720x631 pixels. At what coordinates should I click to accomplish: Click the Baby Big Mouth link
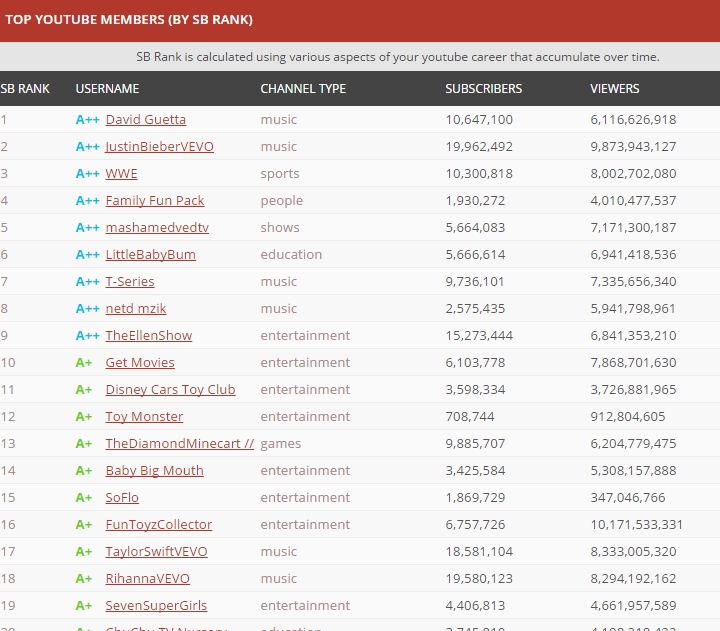click(154, 470)
